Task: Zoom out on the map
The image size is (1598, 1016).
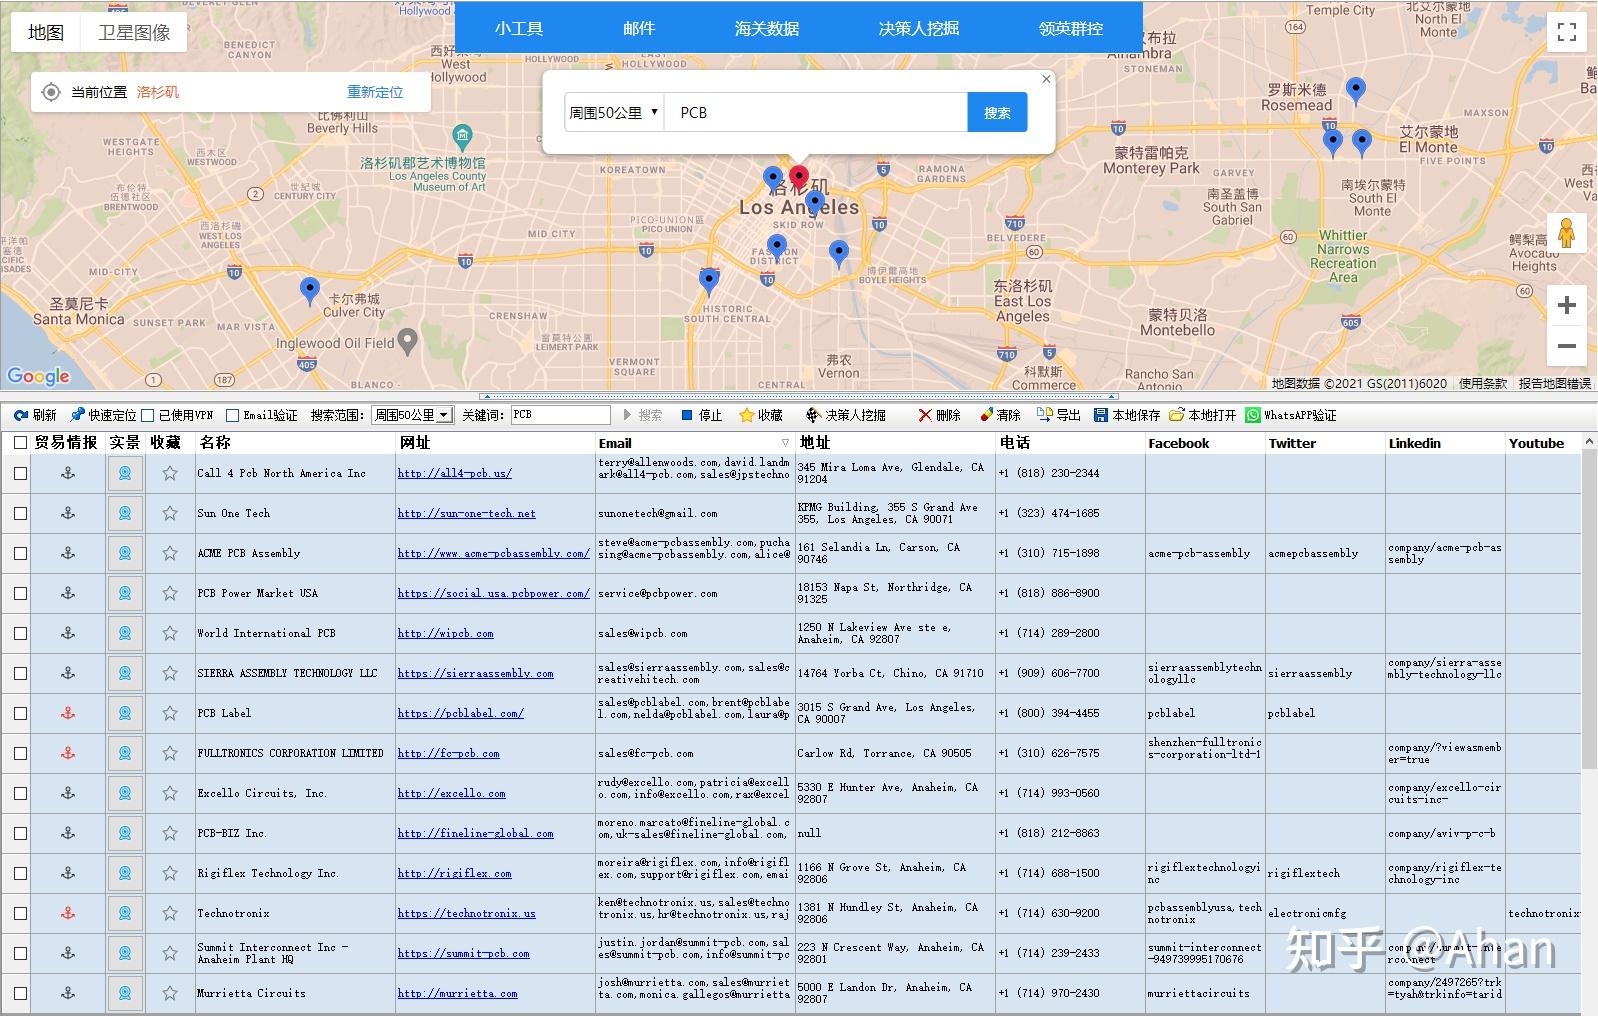Action: (x=1567, y=346)
